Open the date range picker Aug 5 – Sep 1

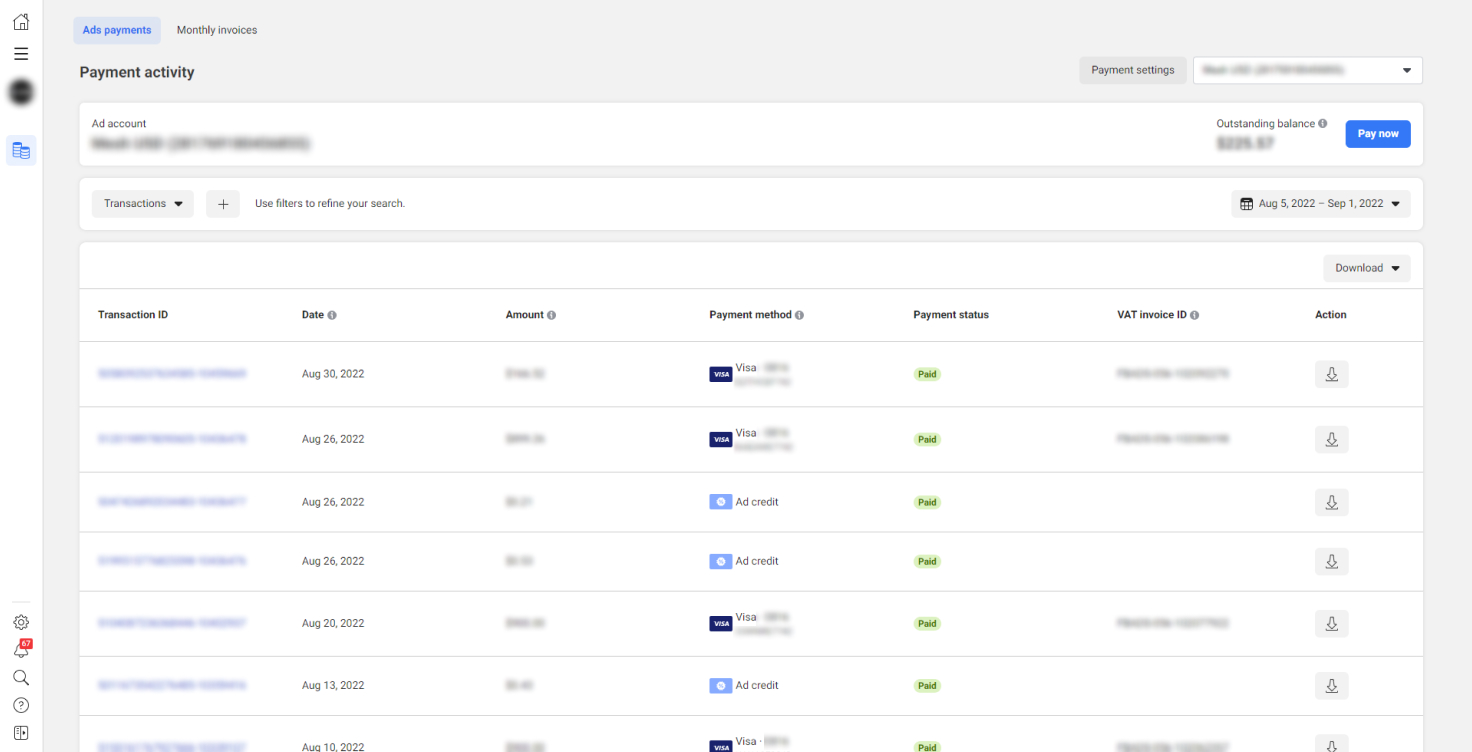click(x=1320, y=204)
